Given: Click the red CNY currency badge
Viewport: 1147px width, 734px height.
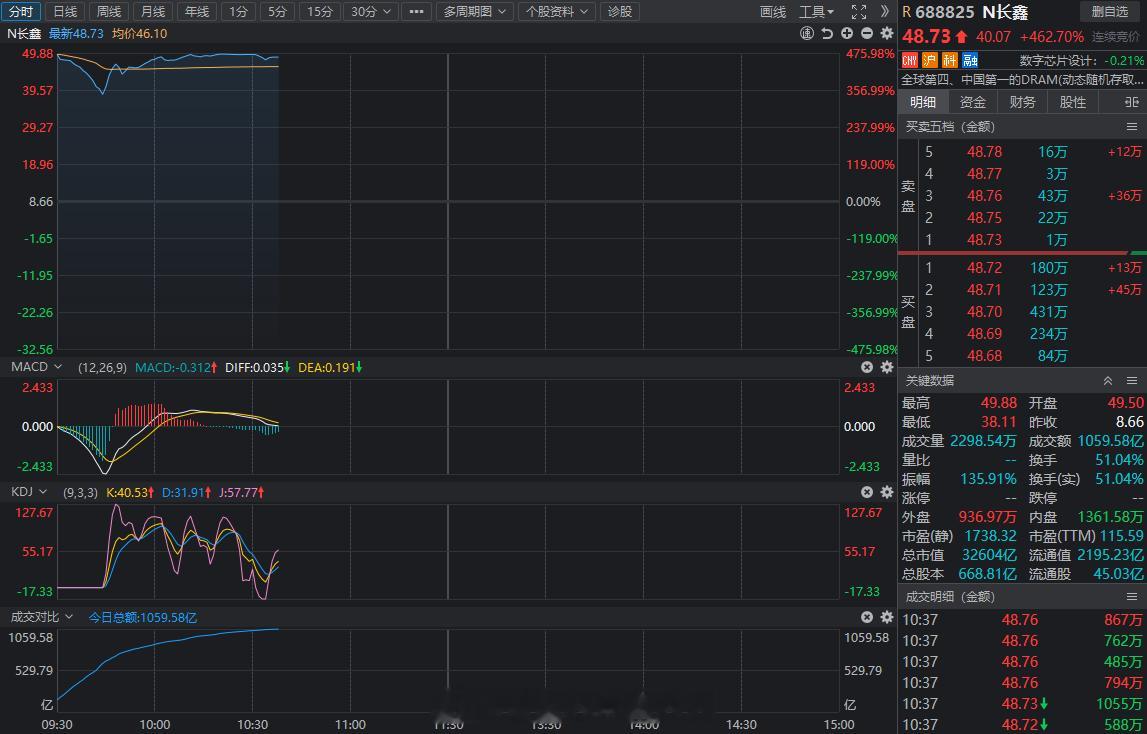Looking at the screenshot, I should pyautogui.click(x=910, y=60).
